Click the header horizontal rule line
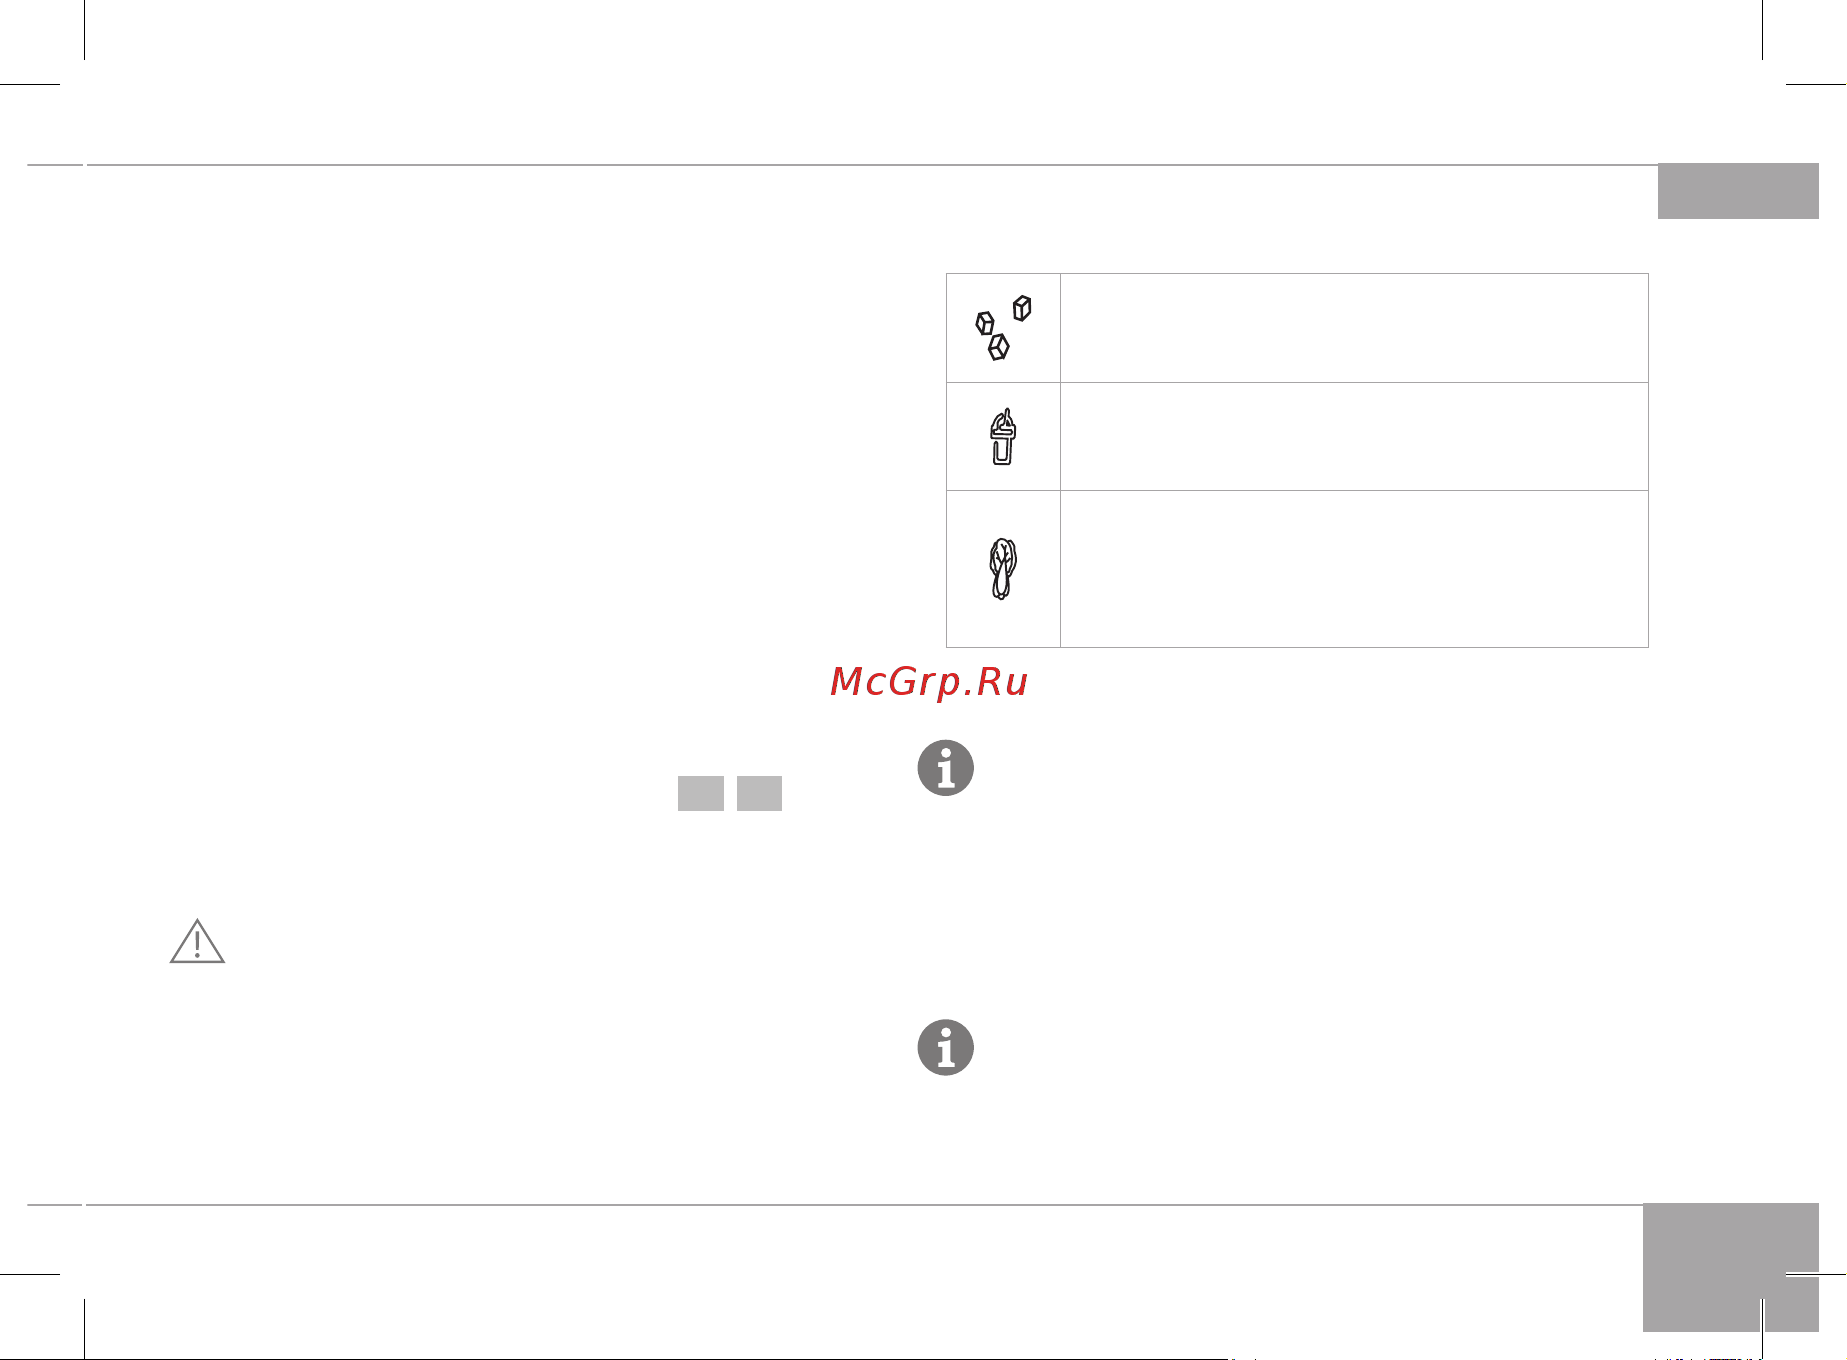Image resolution: width=1847 pixels, height=1360 pixels. [x=871, y=165]
